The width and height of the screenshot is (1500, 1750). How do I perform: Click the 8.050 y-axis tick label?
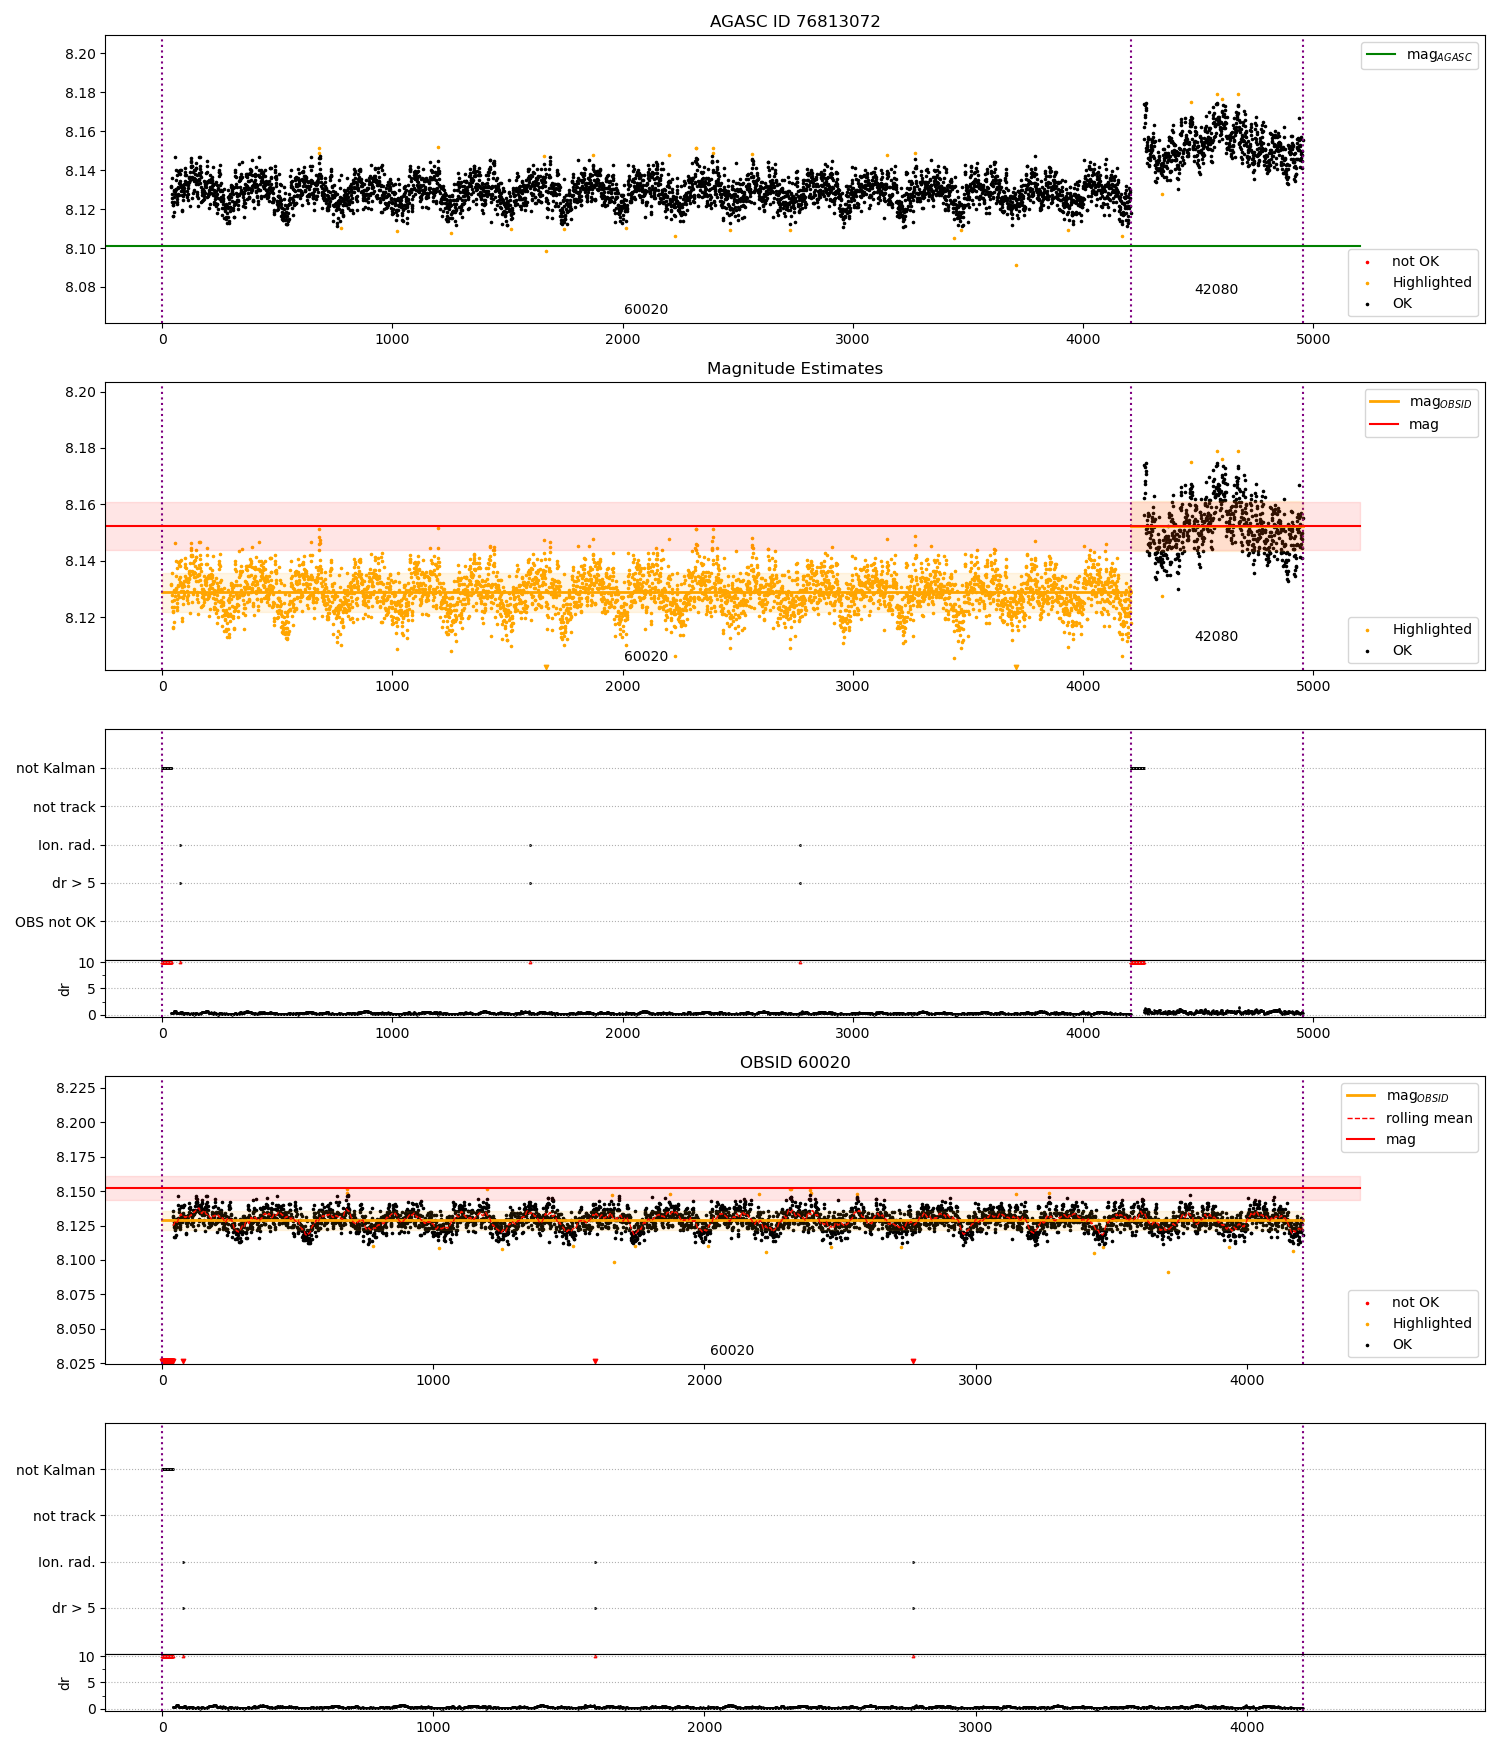click(75, 1329)
